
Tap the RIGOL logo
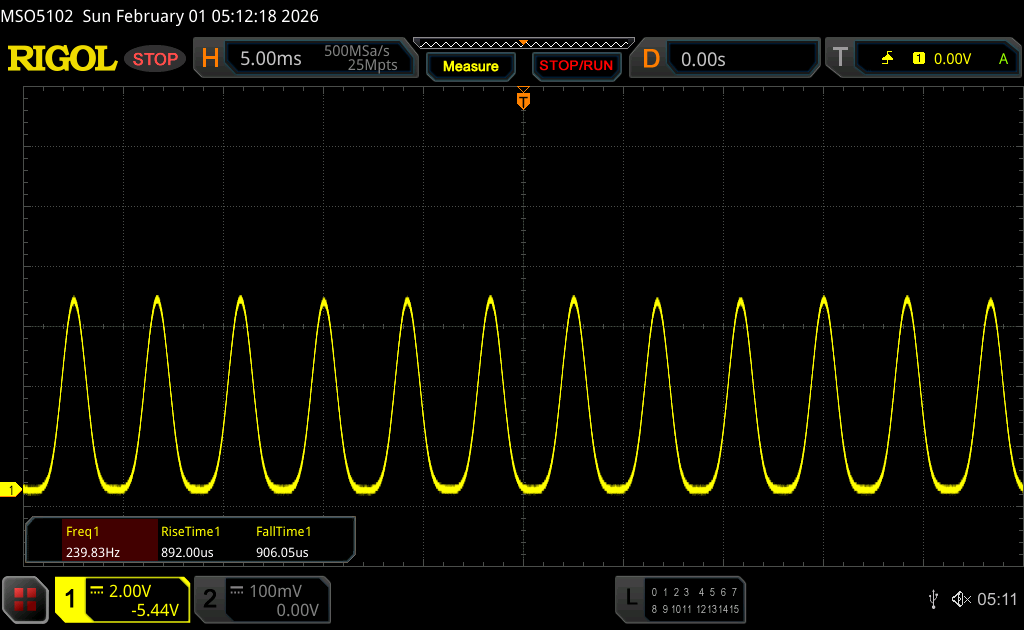(x=62, y=59)
